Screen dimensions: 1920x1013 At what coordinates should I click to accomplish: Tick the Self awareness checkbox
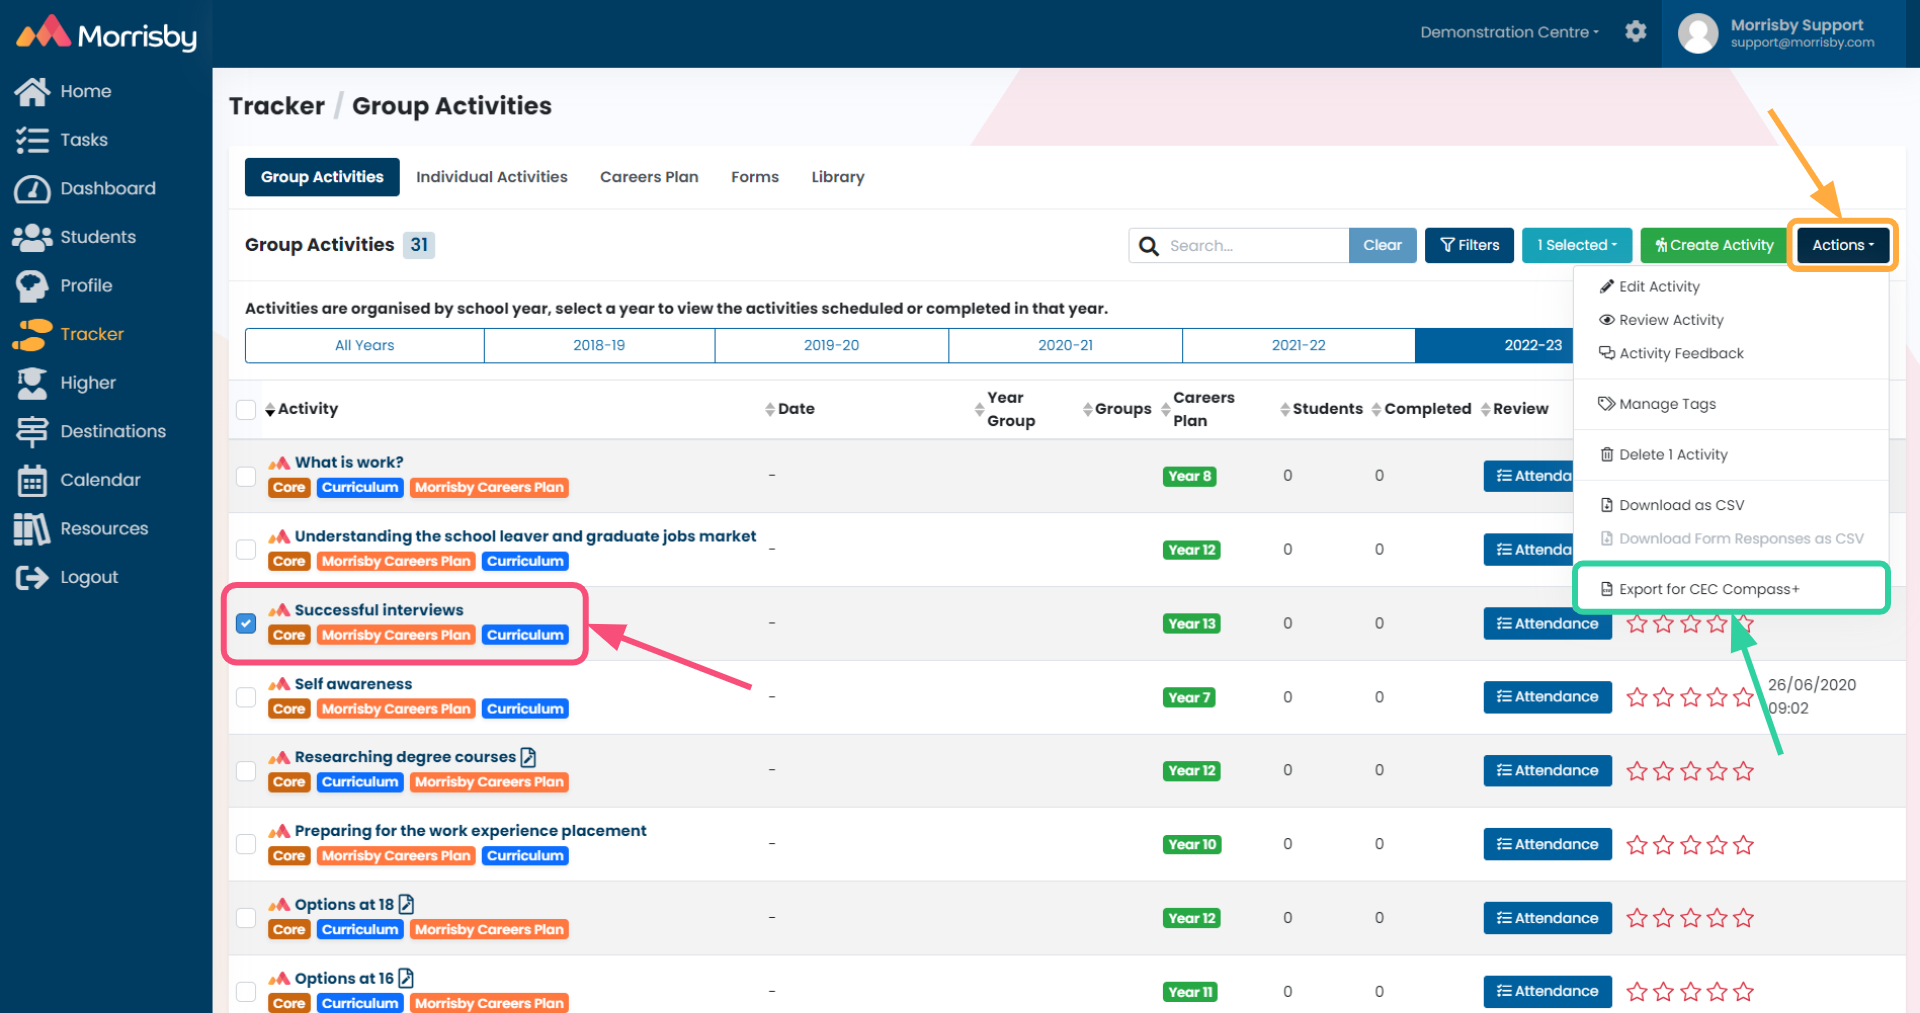pyautogui.click(x=246, y=697)
